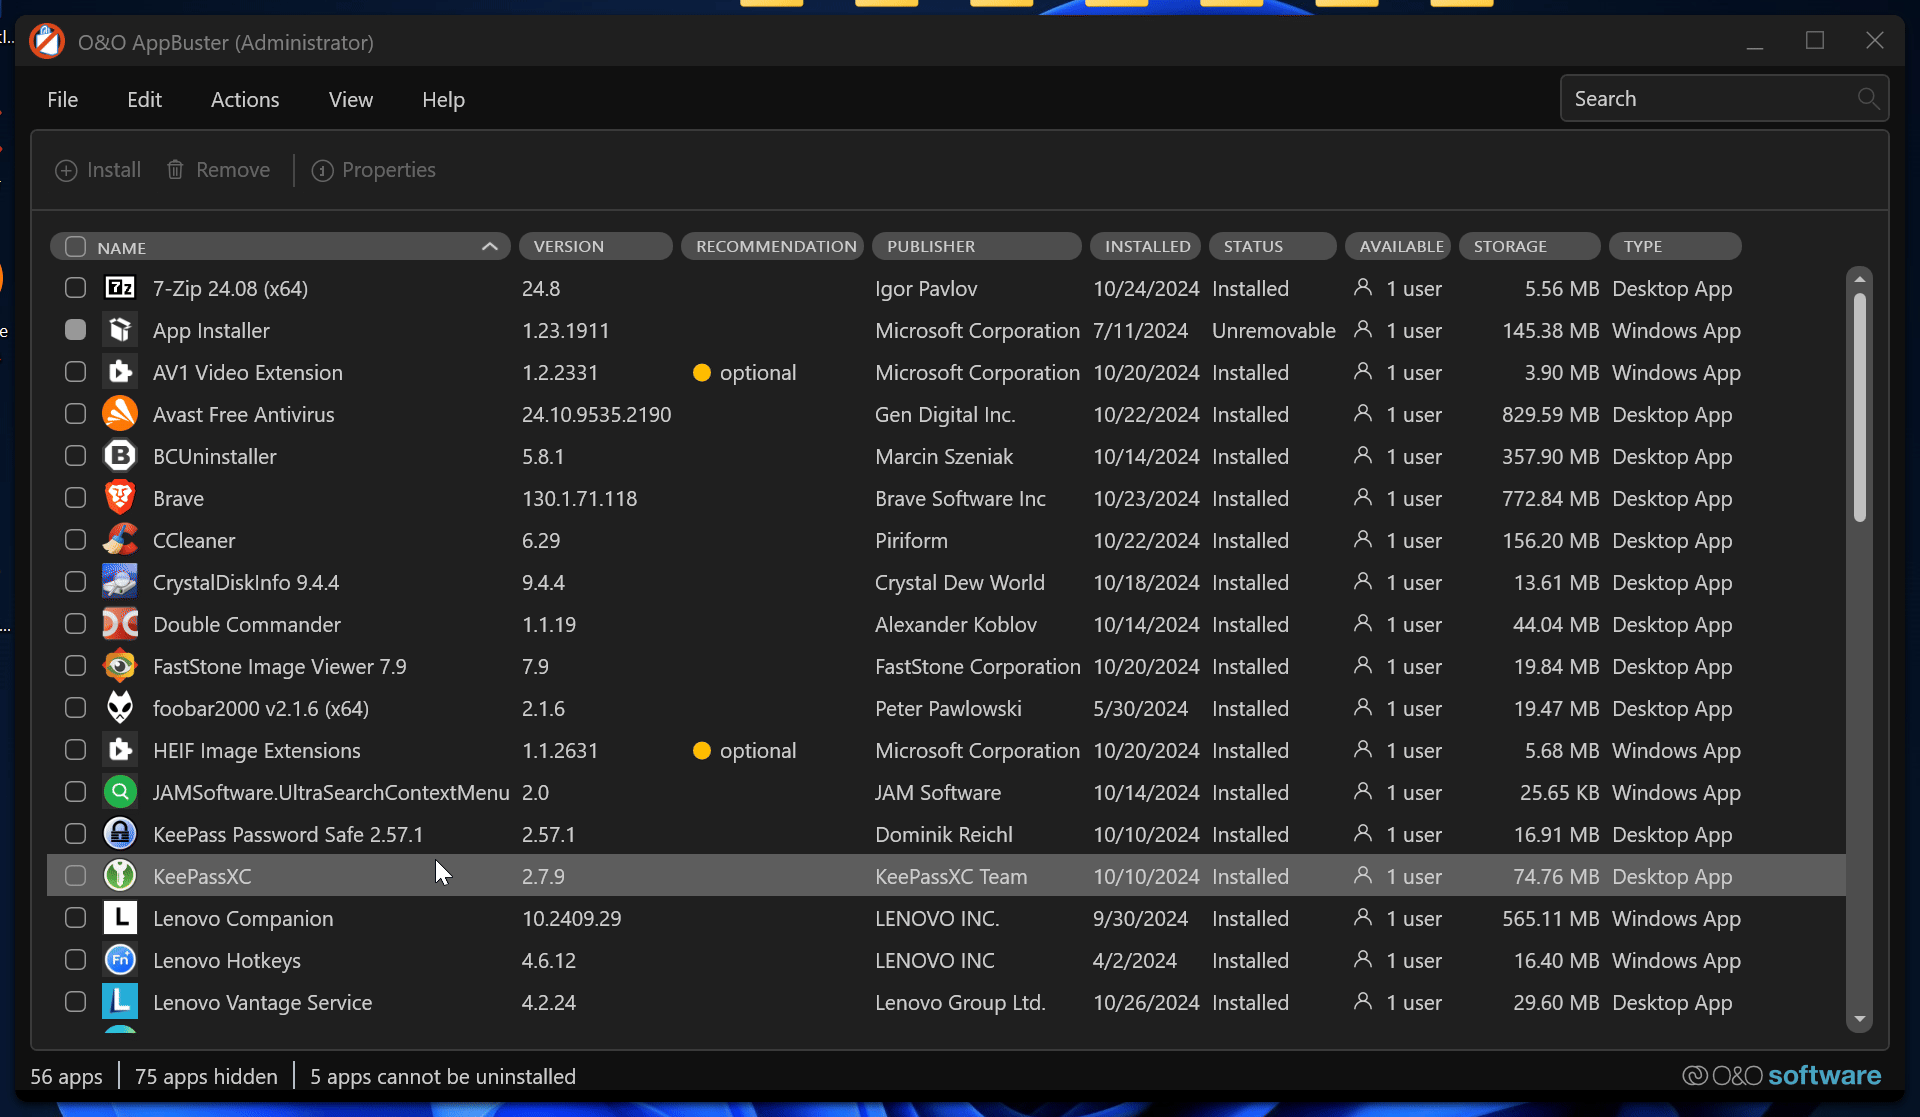Check the AV1 Video Extension checkbox
The height and width of the screenshot is (1117, 1920).
[x=75, y=372]
